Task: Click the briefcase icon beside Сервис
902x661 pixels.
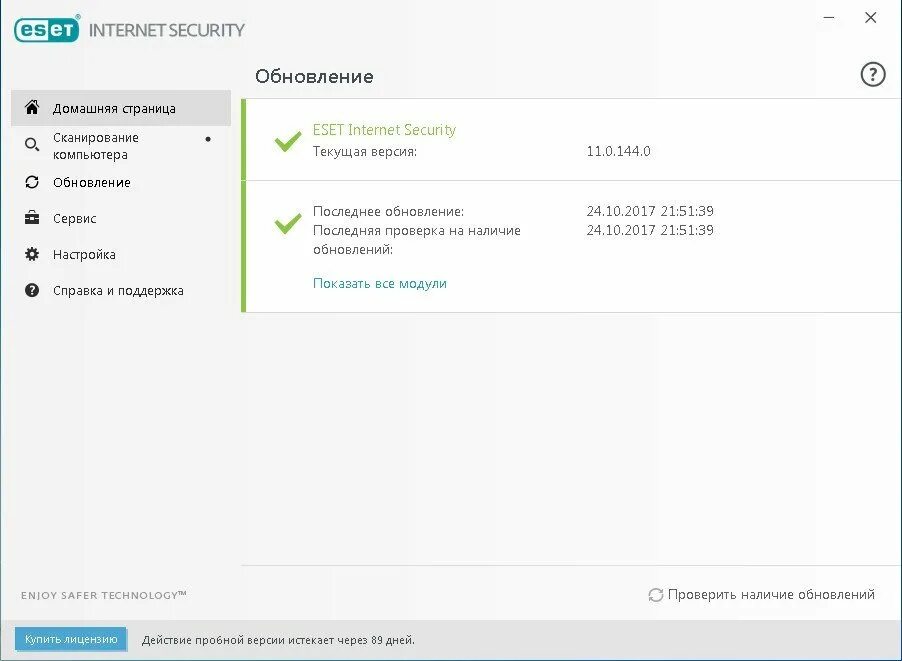Action: click(x=32, y=218)
